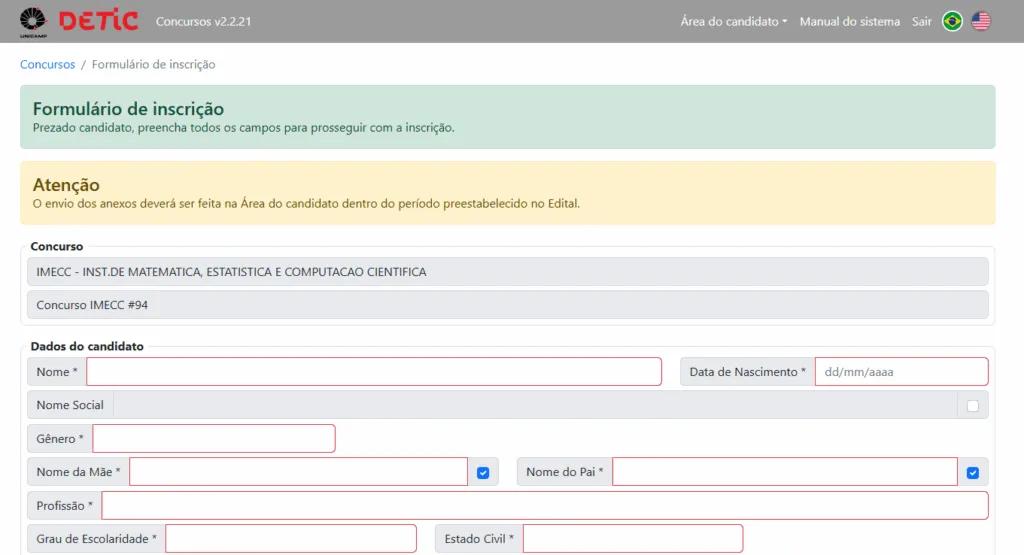The image size is (1024, 555).
Task: Expand the Grau de Escolaridade selector
Action: (x=290, y=539)
